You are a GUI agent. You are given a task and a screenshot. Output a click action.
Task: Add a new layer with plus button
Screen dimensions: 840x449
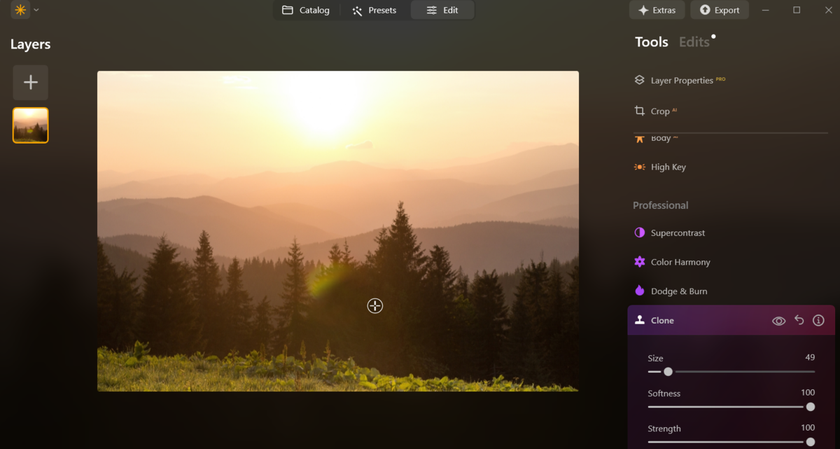coord(31,83)
